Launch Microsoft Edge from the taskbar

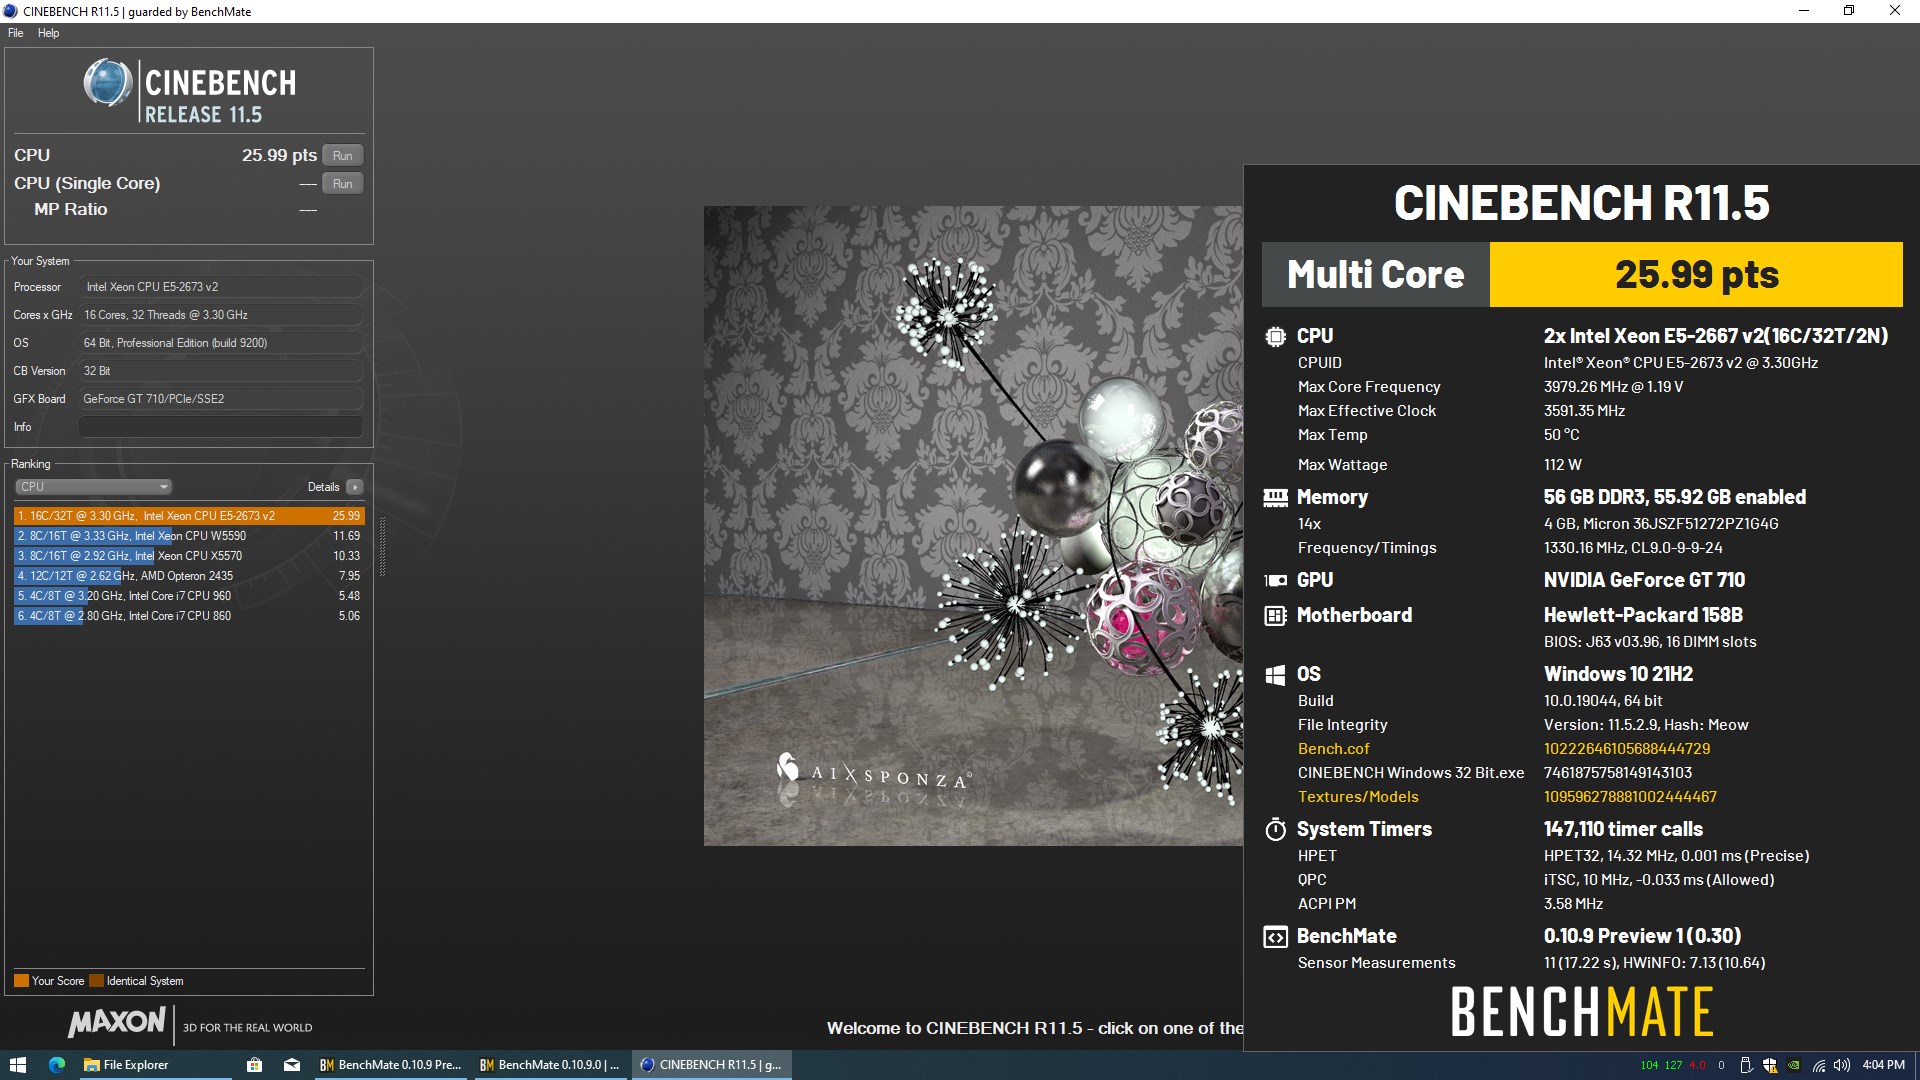57,1065
